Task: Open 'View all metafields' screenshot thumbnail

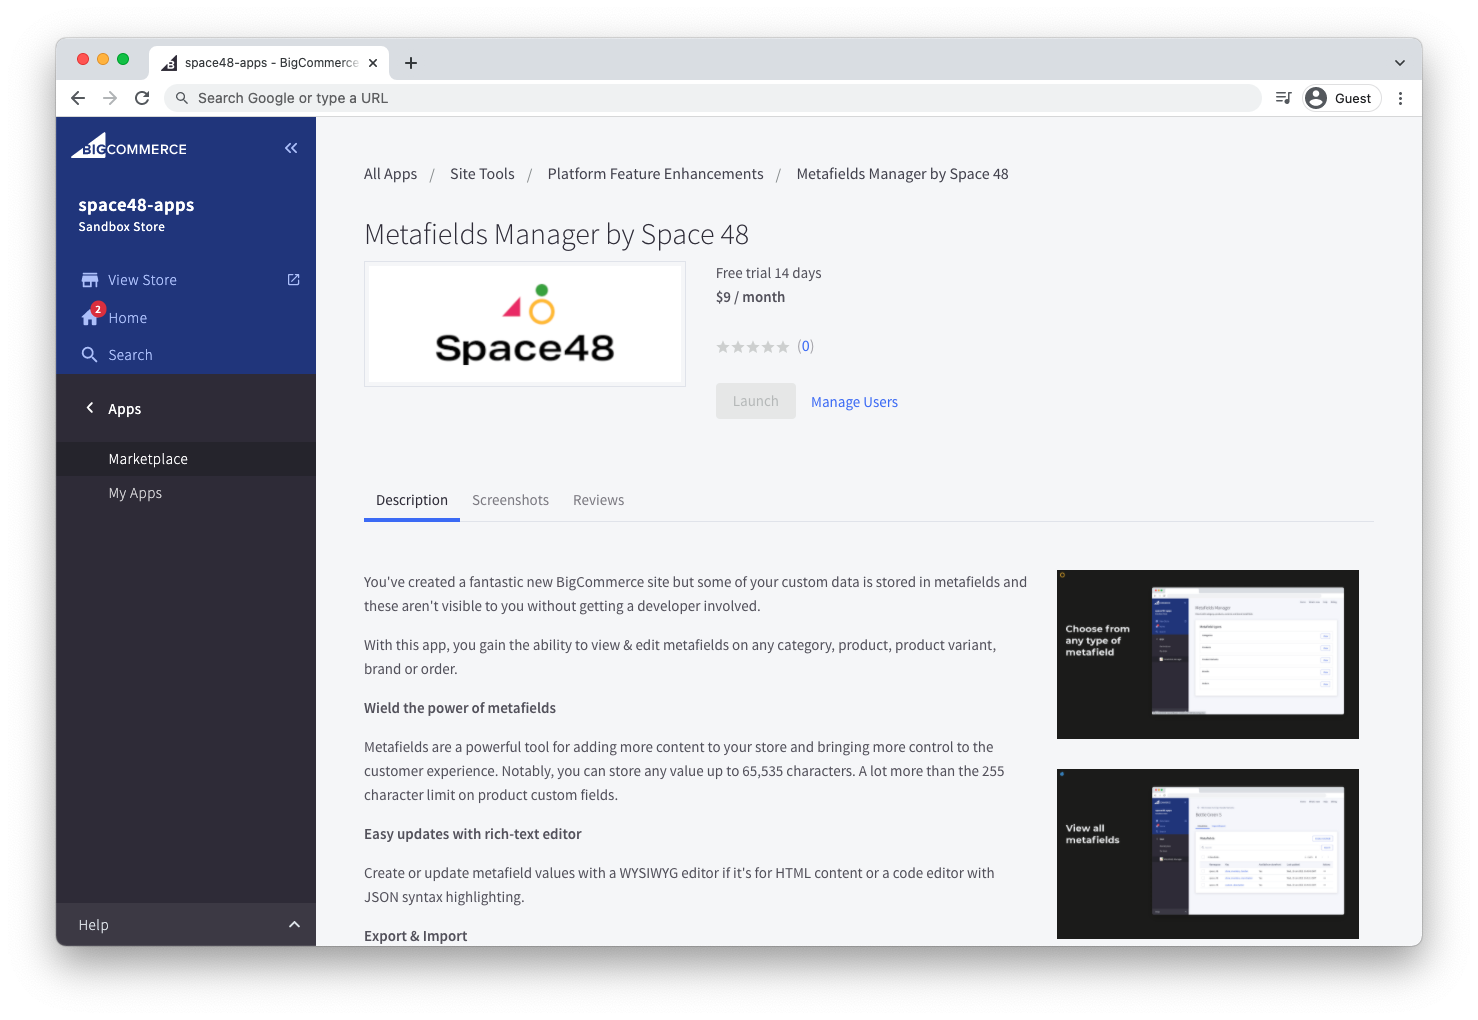Action: tap(1208, 854)
